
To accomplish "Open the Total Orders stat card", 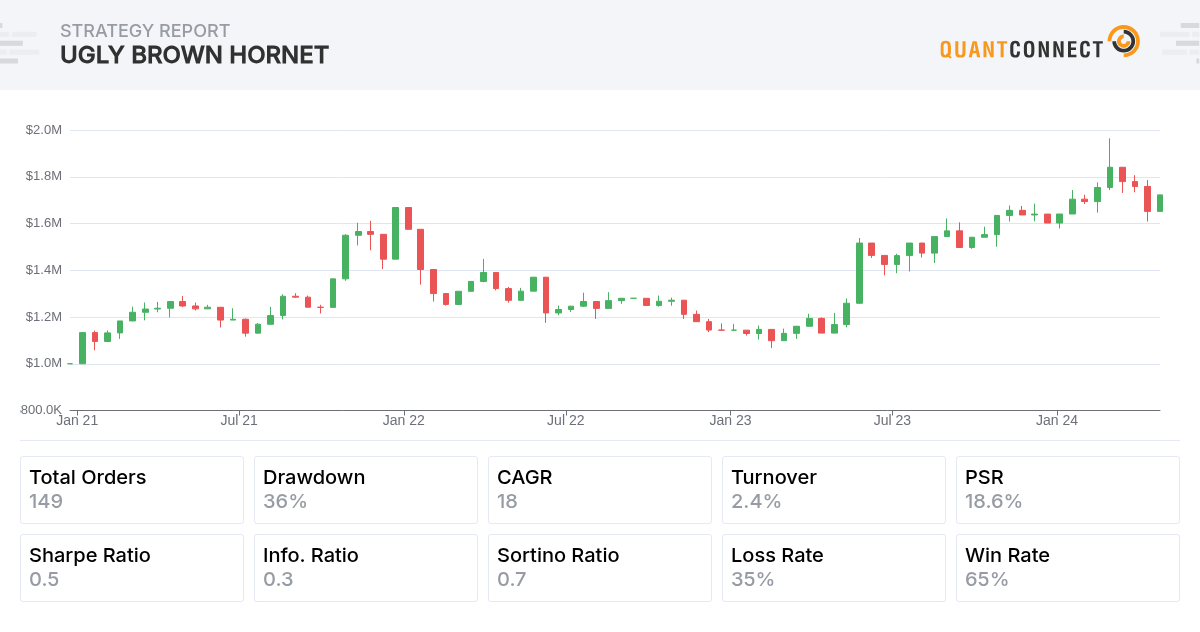I will click(x=132, y=490).
